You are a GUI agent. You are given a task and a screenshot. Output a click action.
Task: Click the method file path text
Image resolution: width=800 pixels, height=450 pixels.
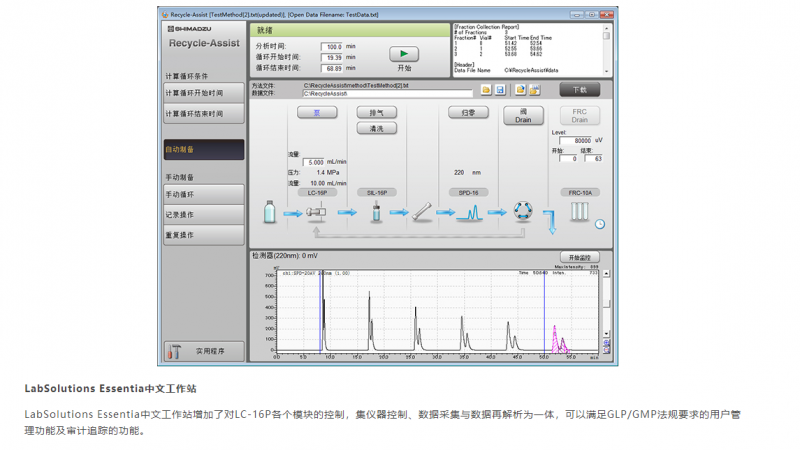pos(356,86)
